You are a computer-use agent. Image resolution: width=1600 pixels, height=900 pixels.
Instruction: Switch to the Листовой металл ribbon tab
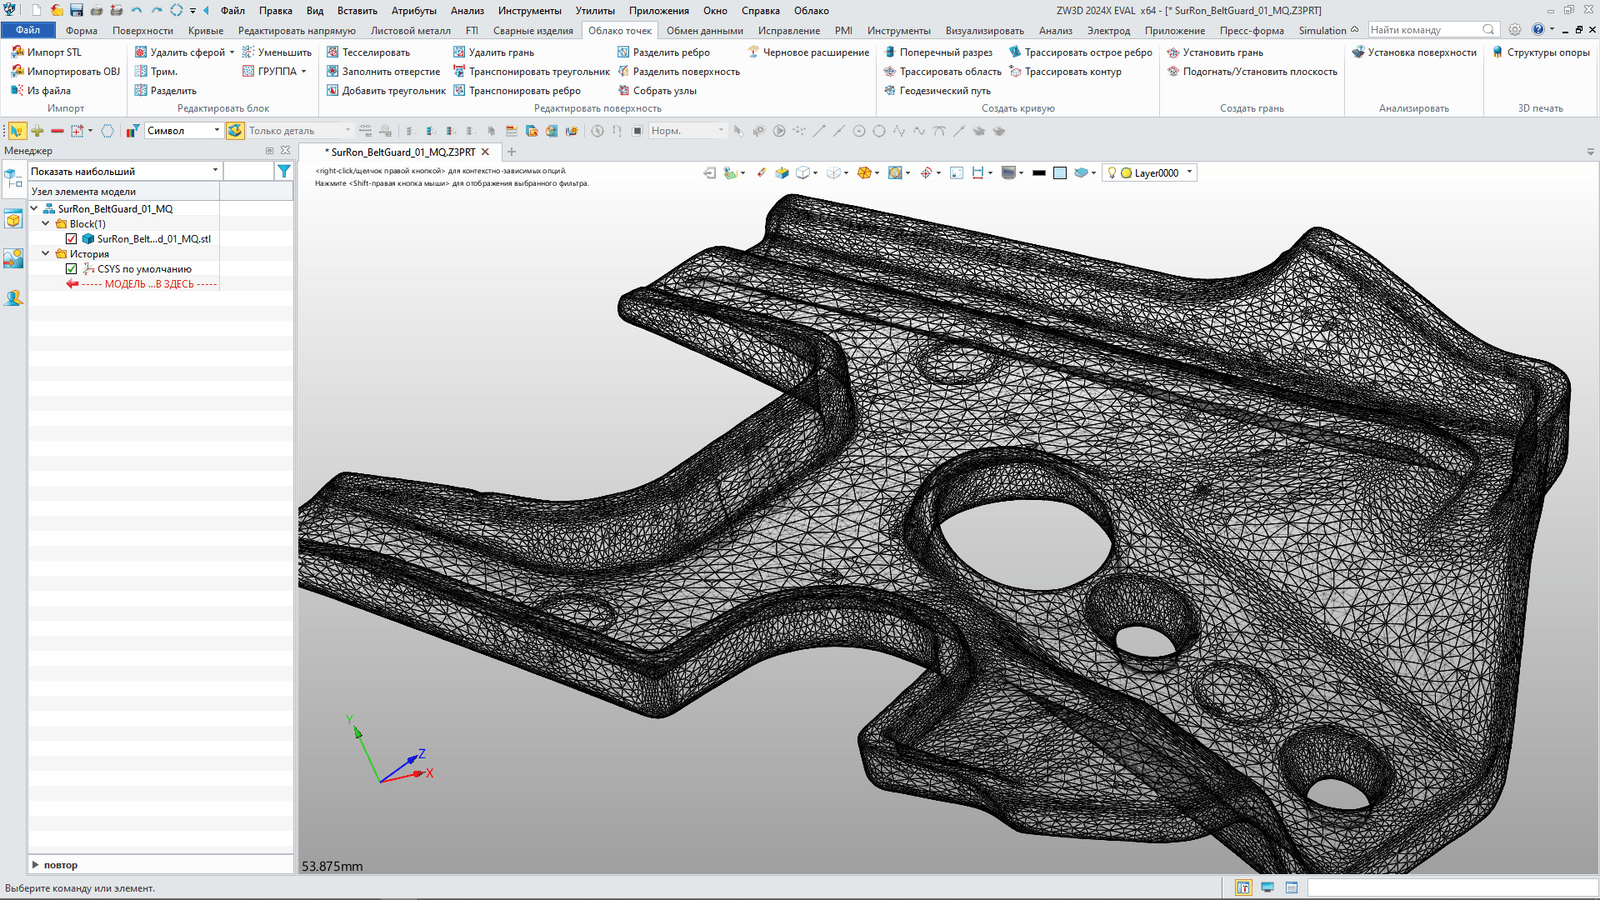pos(410,30)
